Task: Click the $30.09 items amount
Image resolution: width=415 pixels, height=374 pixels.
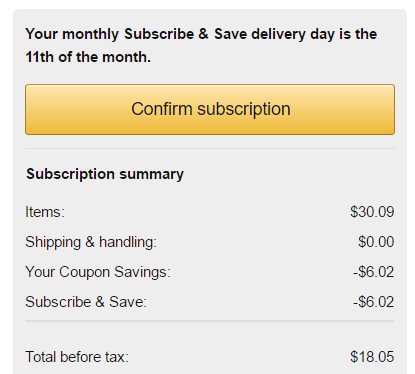Action: pos(372,212)
